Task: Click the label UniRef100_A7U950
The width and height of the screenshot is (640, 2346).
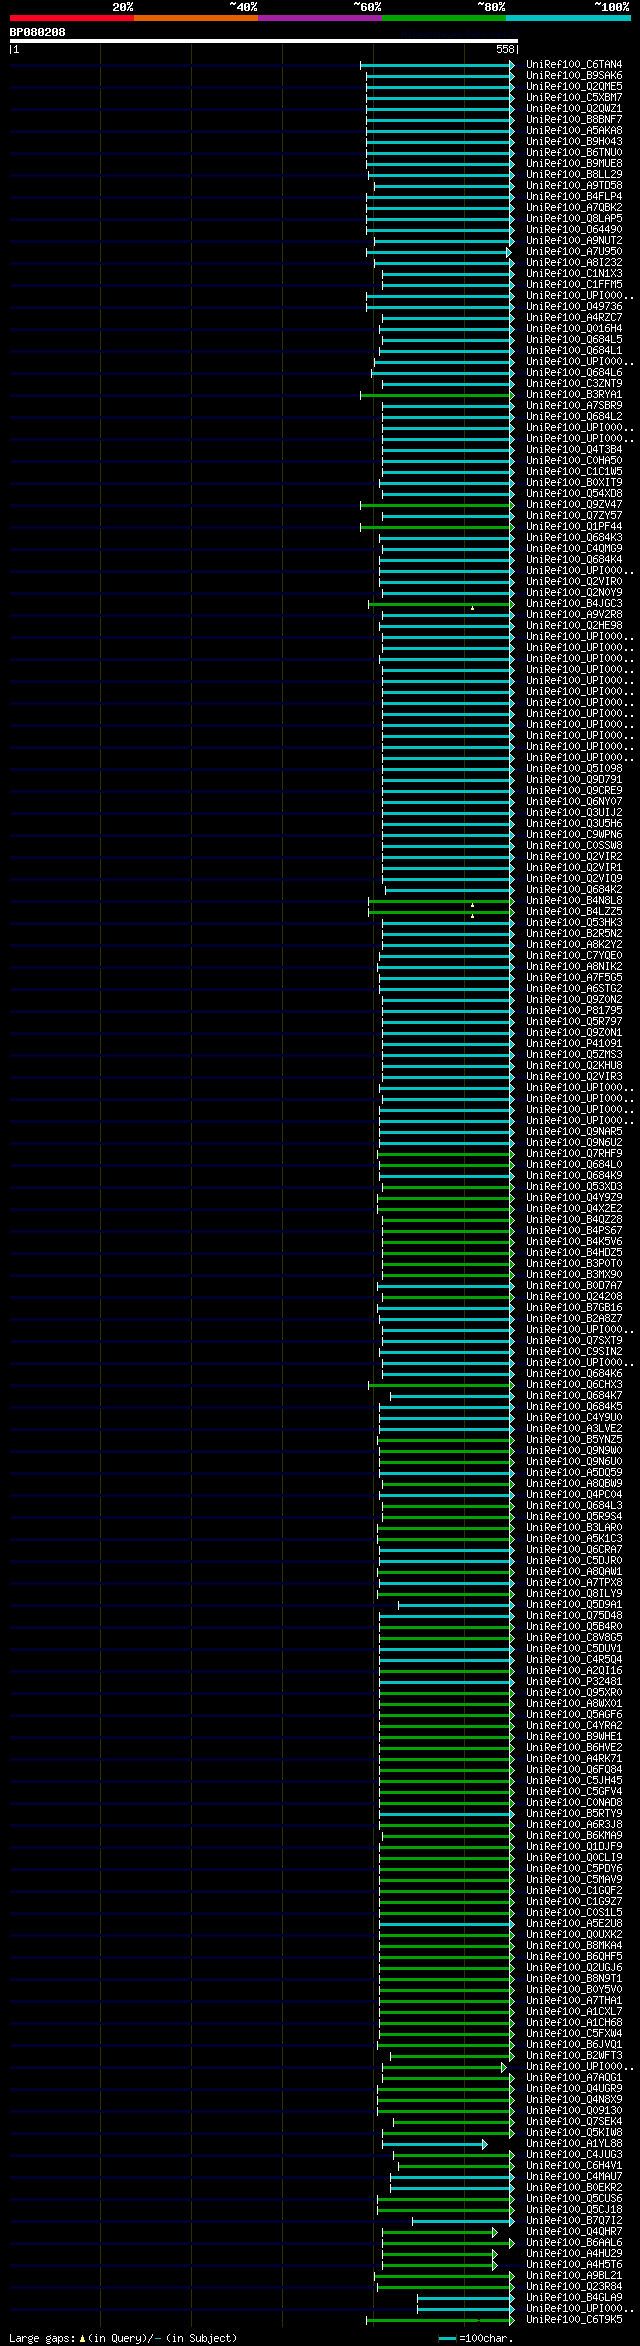Action: [574, 251]
